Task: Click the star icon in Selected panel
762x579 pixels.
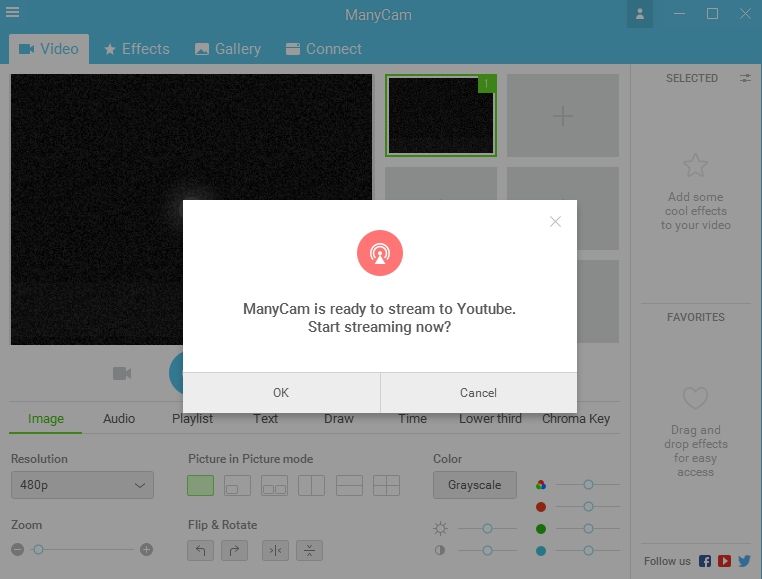Action: coord(695,165)
